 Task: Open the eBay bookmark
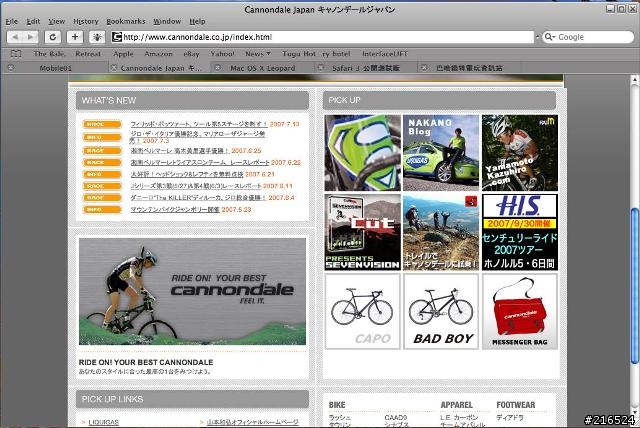click(191, 53)
